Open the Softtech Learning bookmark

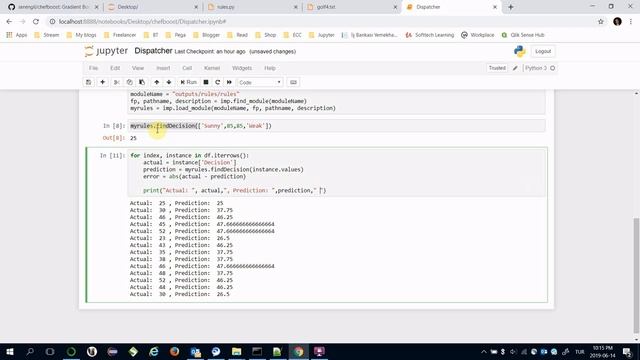(x=430, y=35)
